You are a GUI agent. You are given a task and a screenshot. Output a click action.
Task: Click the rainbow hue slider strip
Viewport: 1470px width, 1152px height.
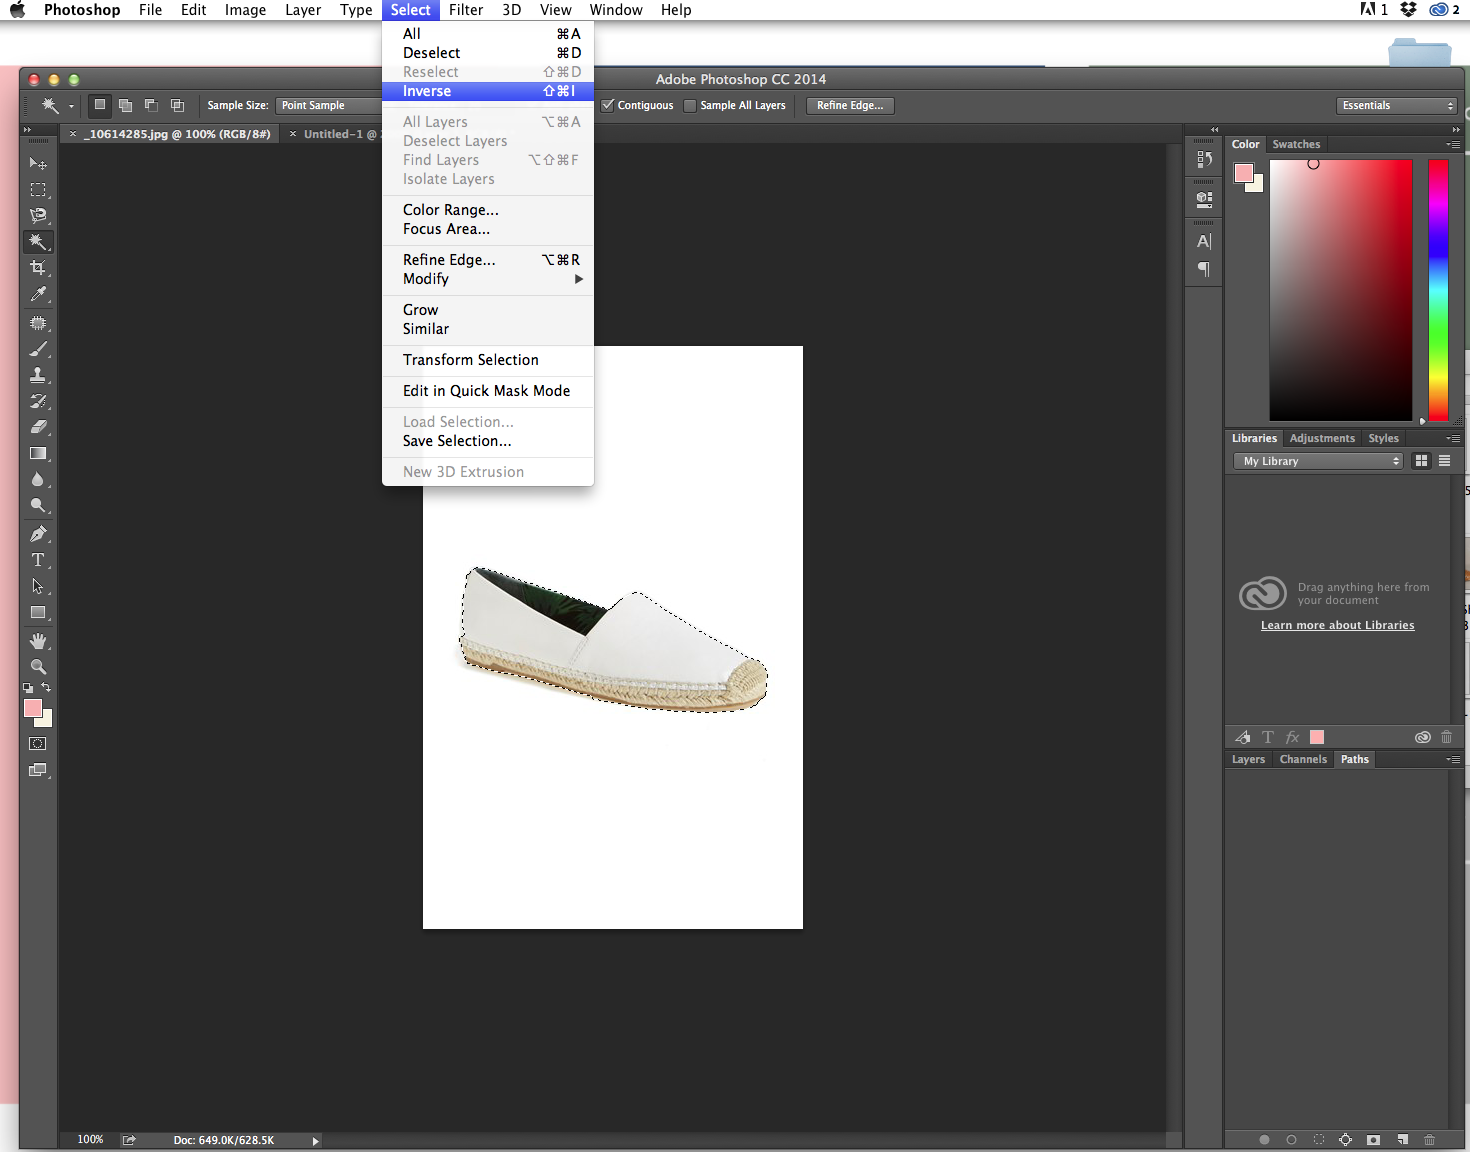point(1438,290)
